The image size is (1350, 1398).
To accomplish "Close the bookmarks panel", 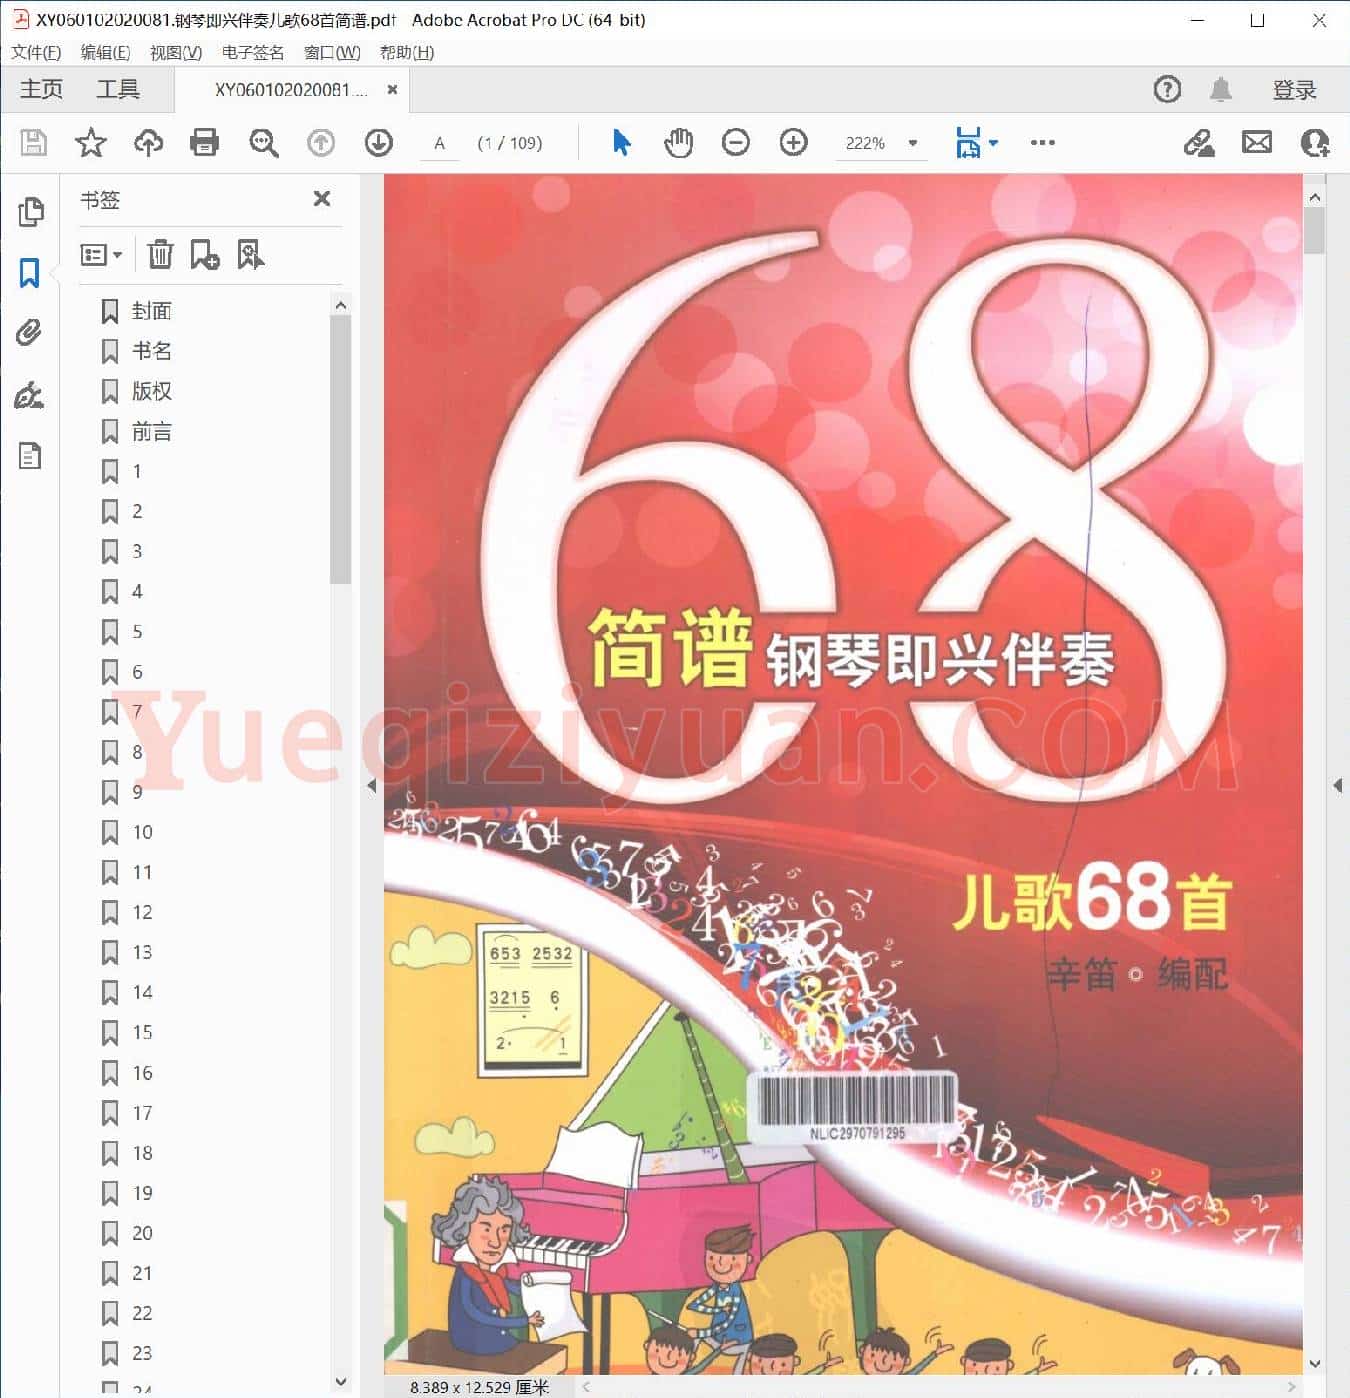I will pyautogui.click(x=322, y=199).
